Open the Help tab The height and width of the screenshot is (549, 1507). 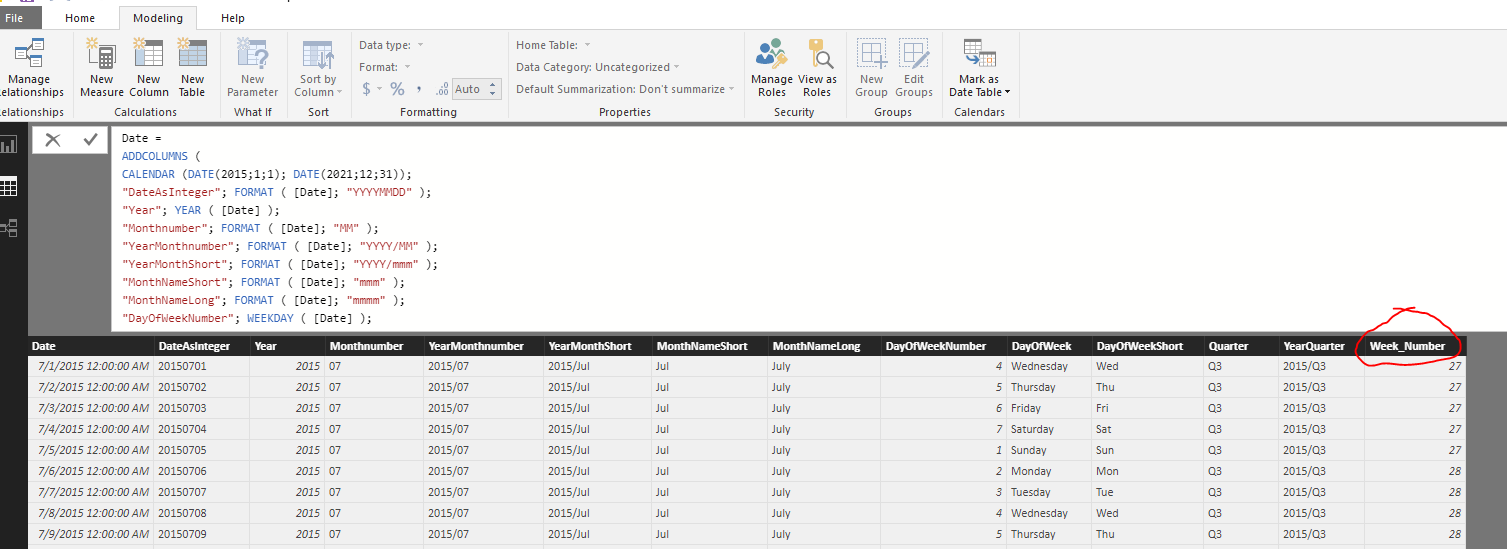233,18
